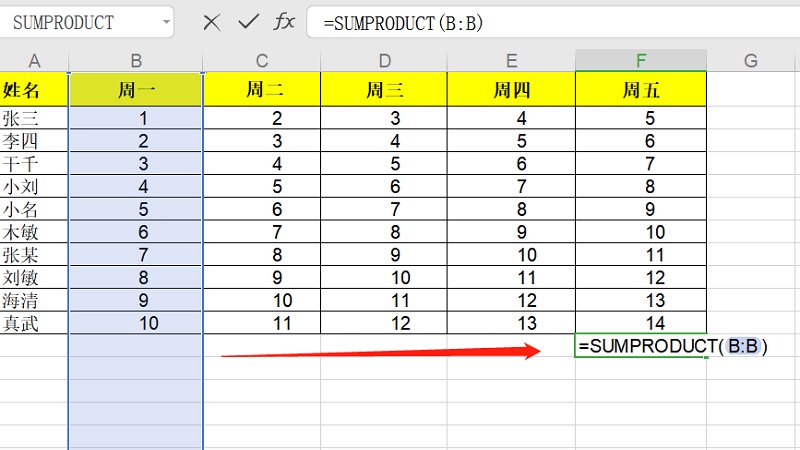
Task: Expand the Name Box function dropdown arrow
Action: (x=158, y=22)
